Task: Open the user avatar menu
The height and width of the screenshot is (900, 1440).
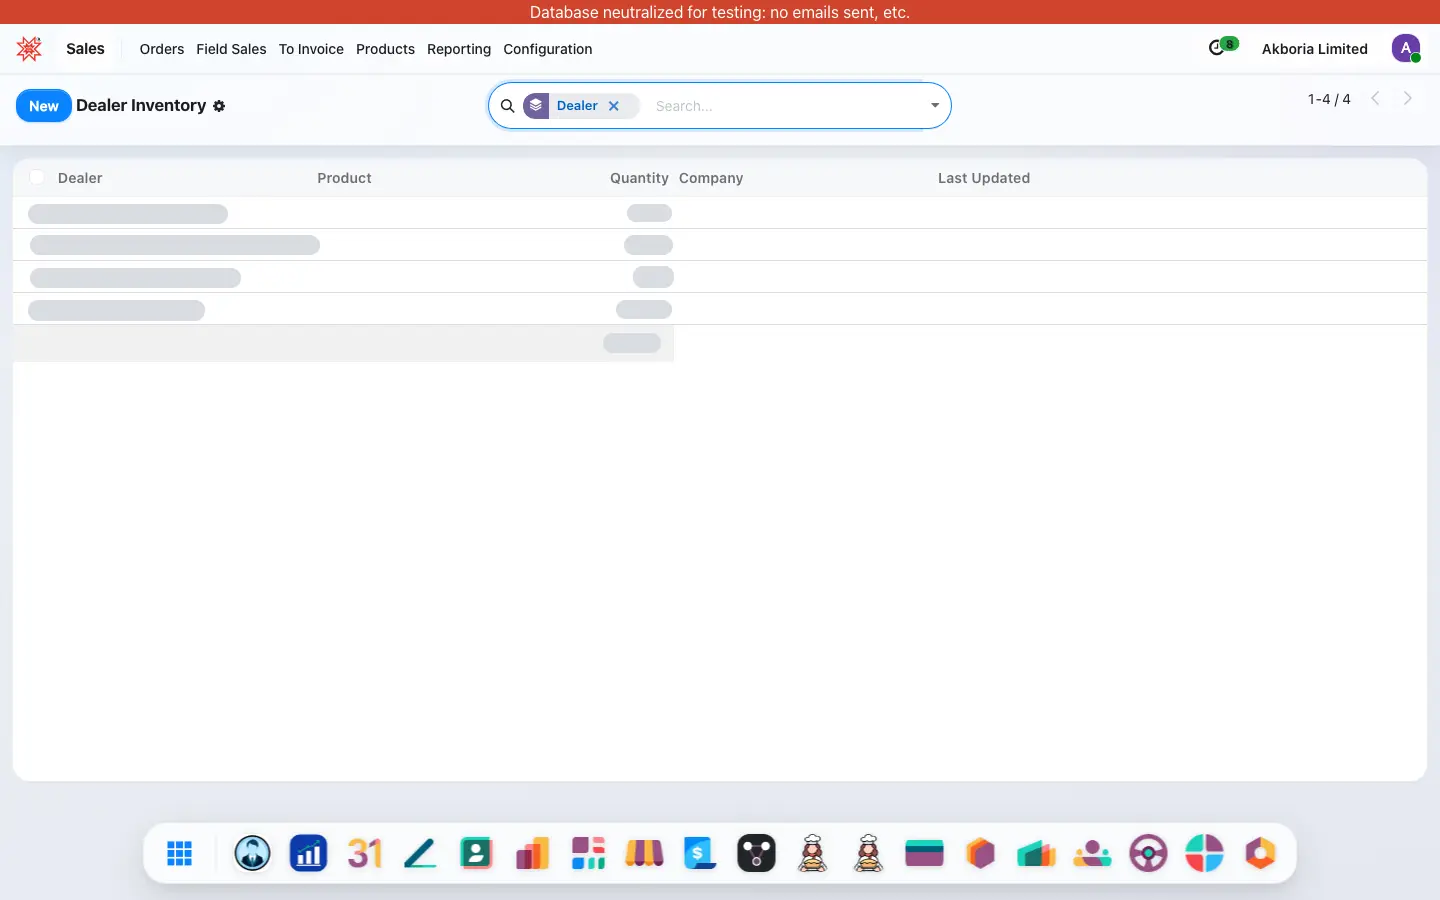Action: click(x=1406, y=48)
